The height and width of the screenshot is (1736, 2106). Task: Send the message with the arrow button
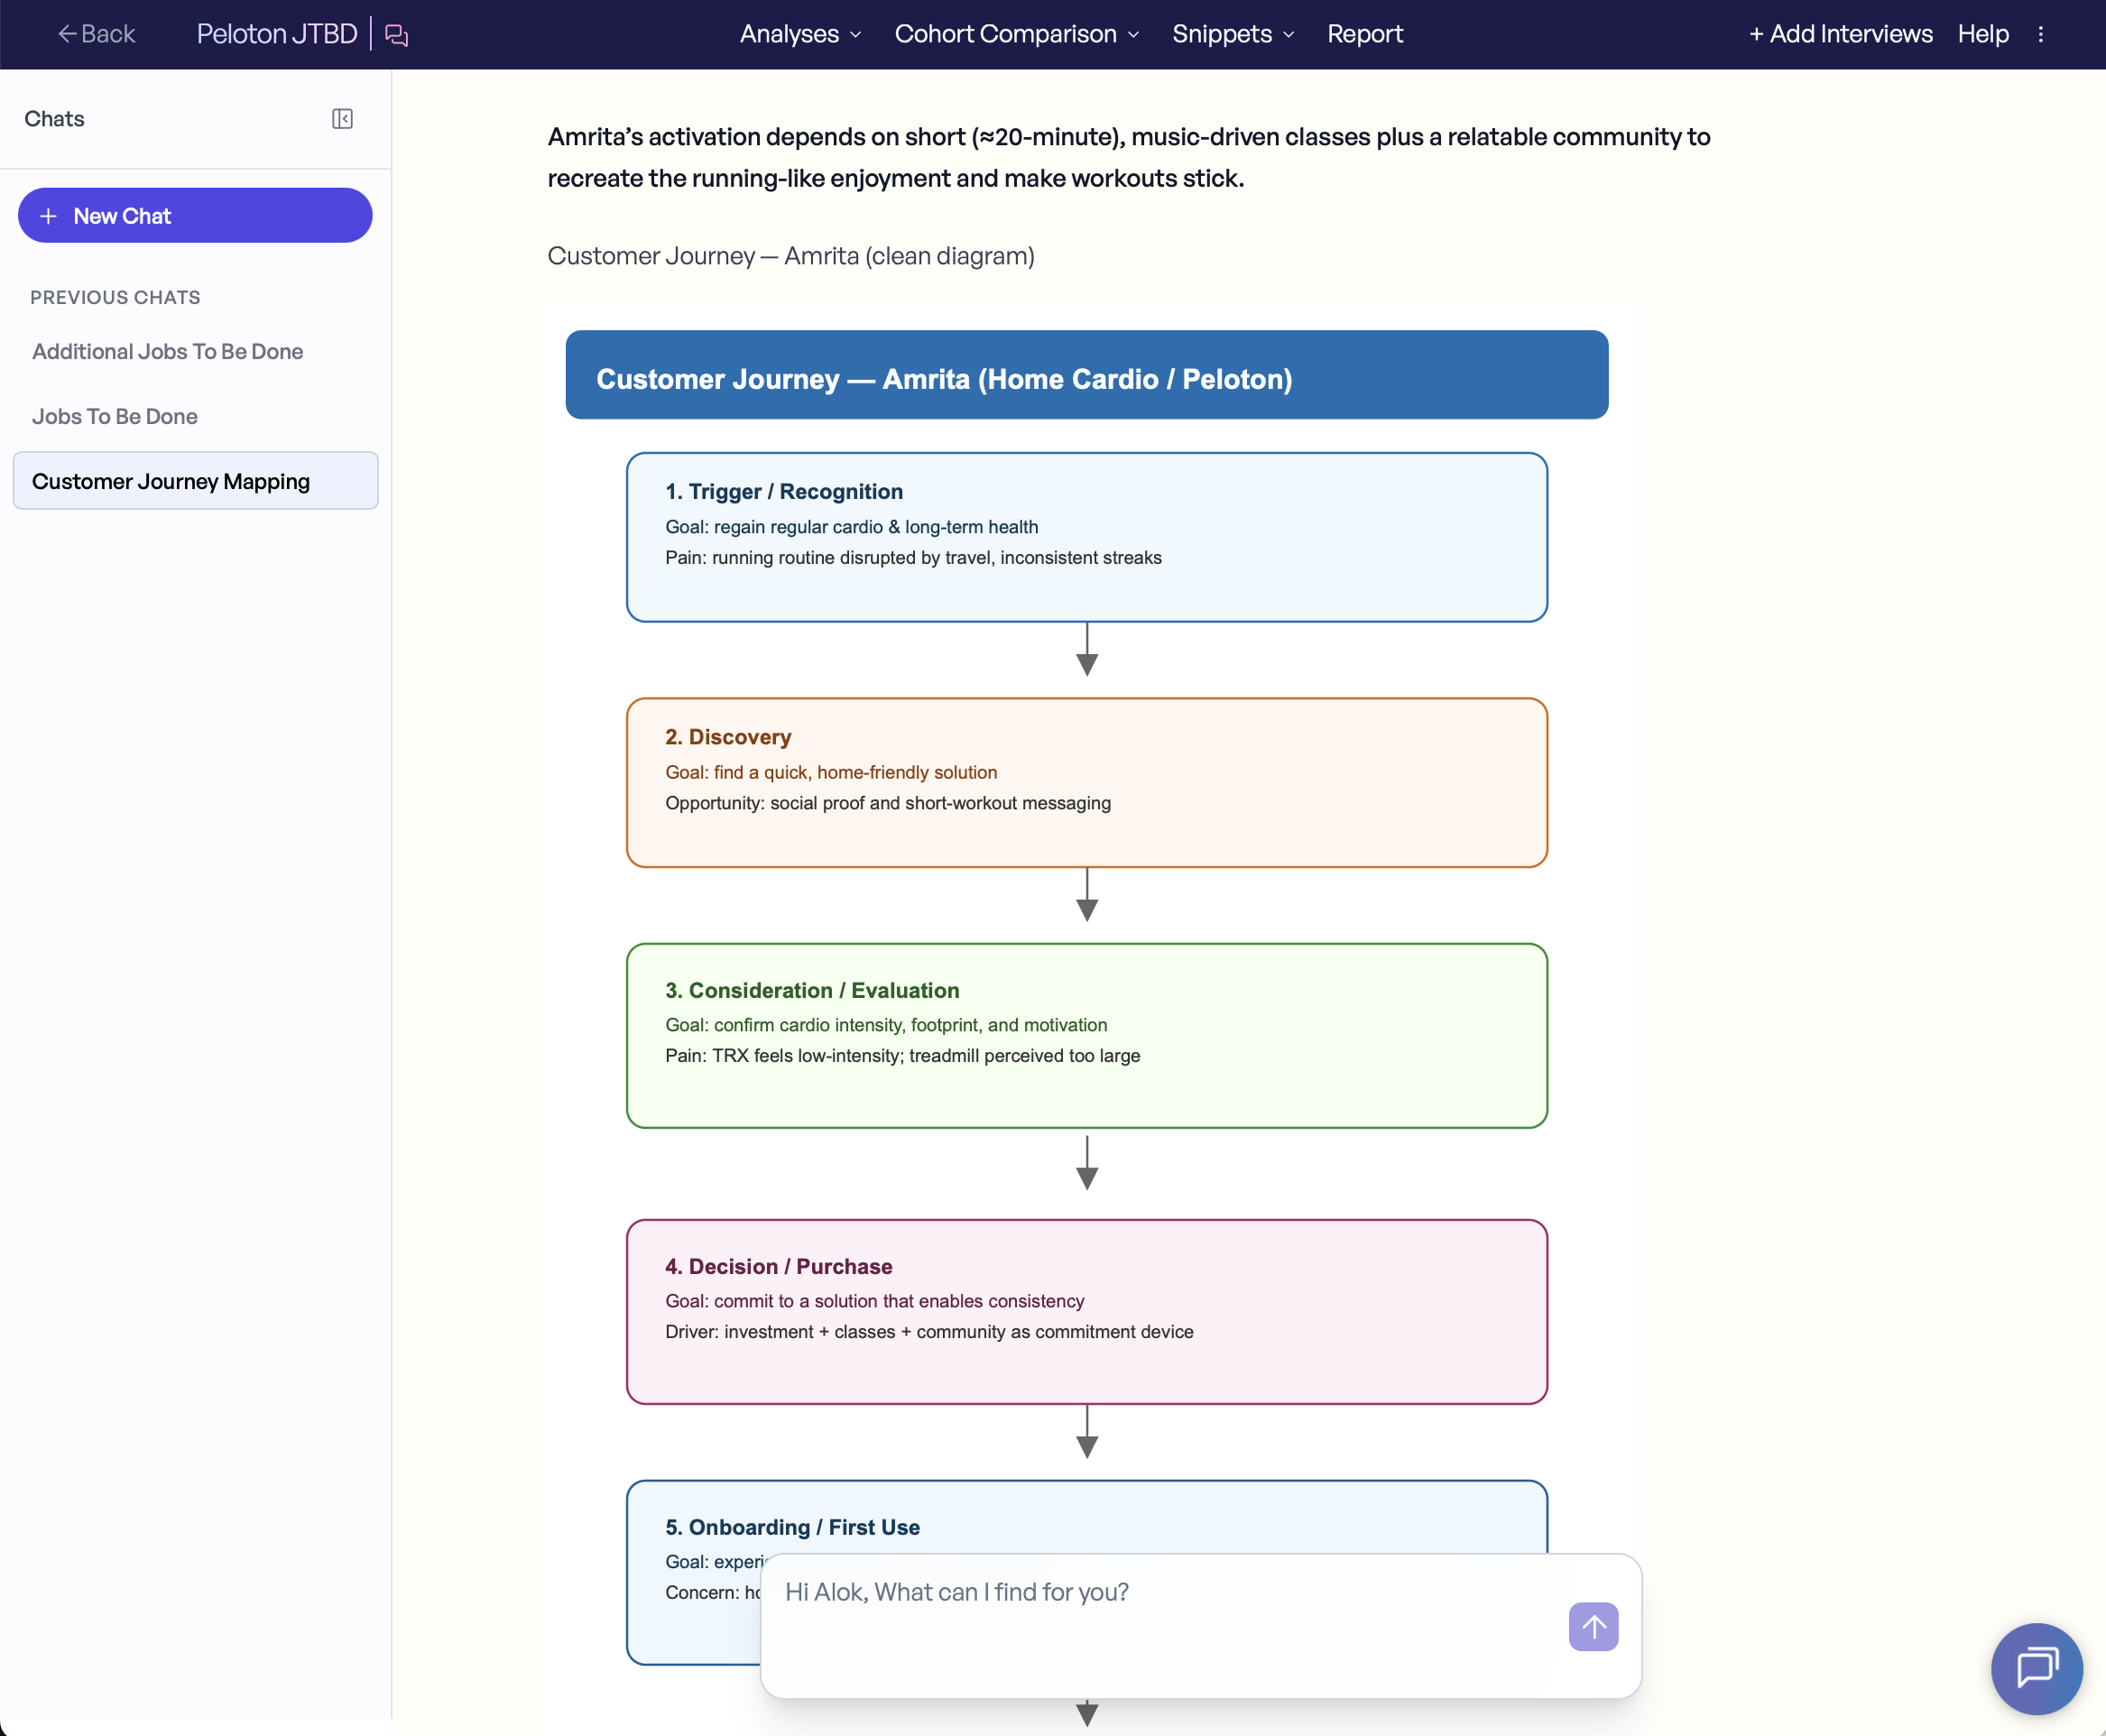click(1594, 1627)
